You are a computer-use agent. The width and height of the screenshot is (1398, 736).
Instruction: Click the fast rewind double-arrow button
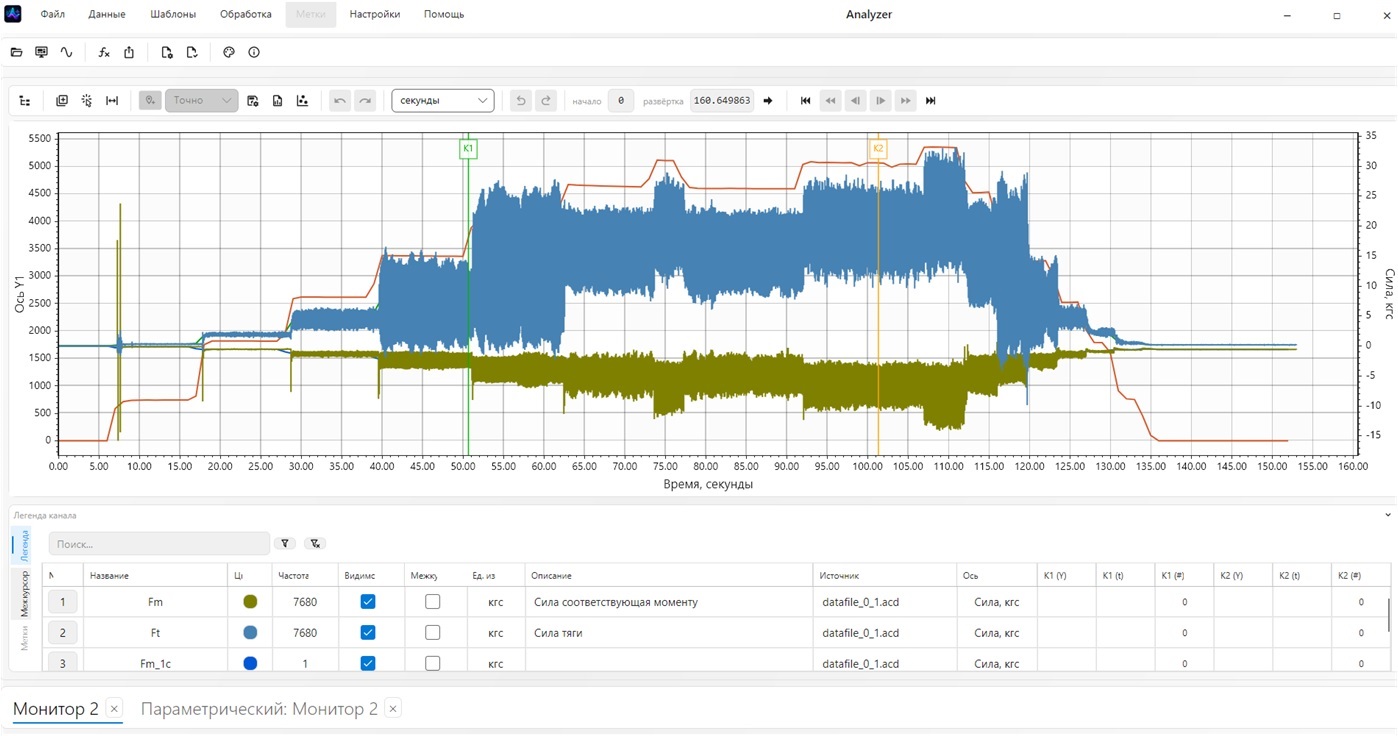click(830, 100)
